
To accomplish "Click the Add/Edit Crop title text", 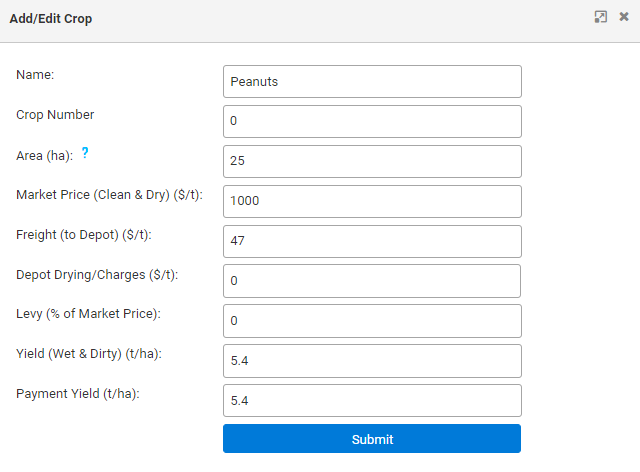I will (x=51, y=19).
